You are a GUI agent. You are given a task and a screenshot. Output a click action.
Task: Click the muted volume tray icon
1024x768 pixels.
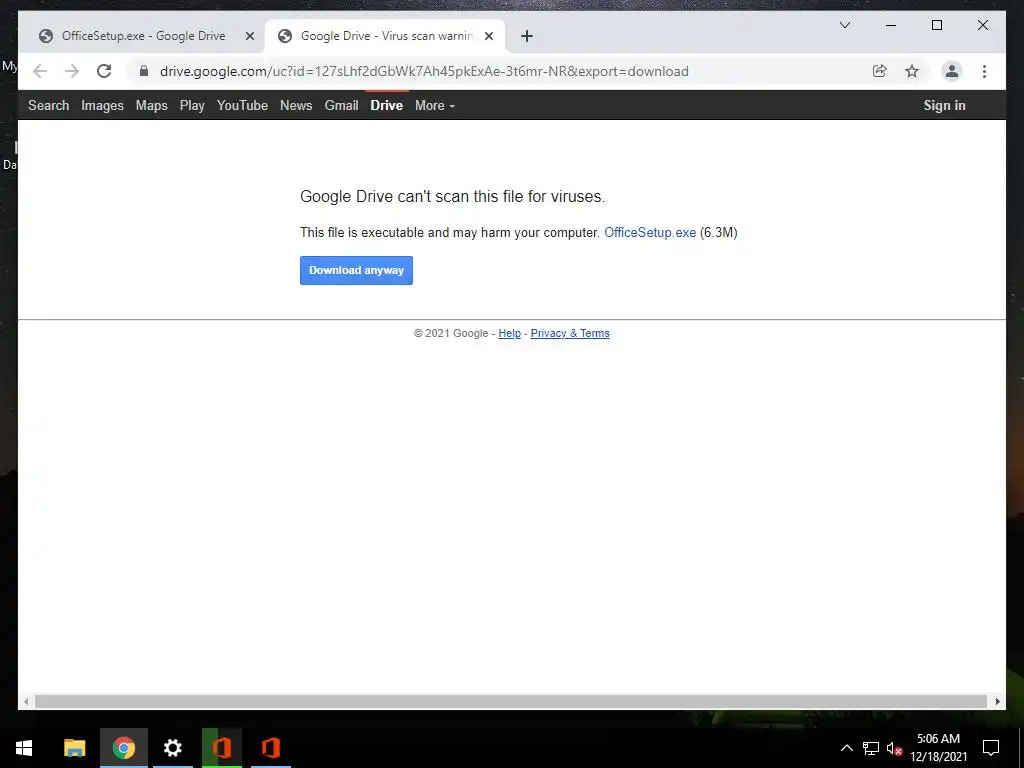click(894, 748)
